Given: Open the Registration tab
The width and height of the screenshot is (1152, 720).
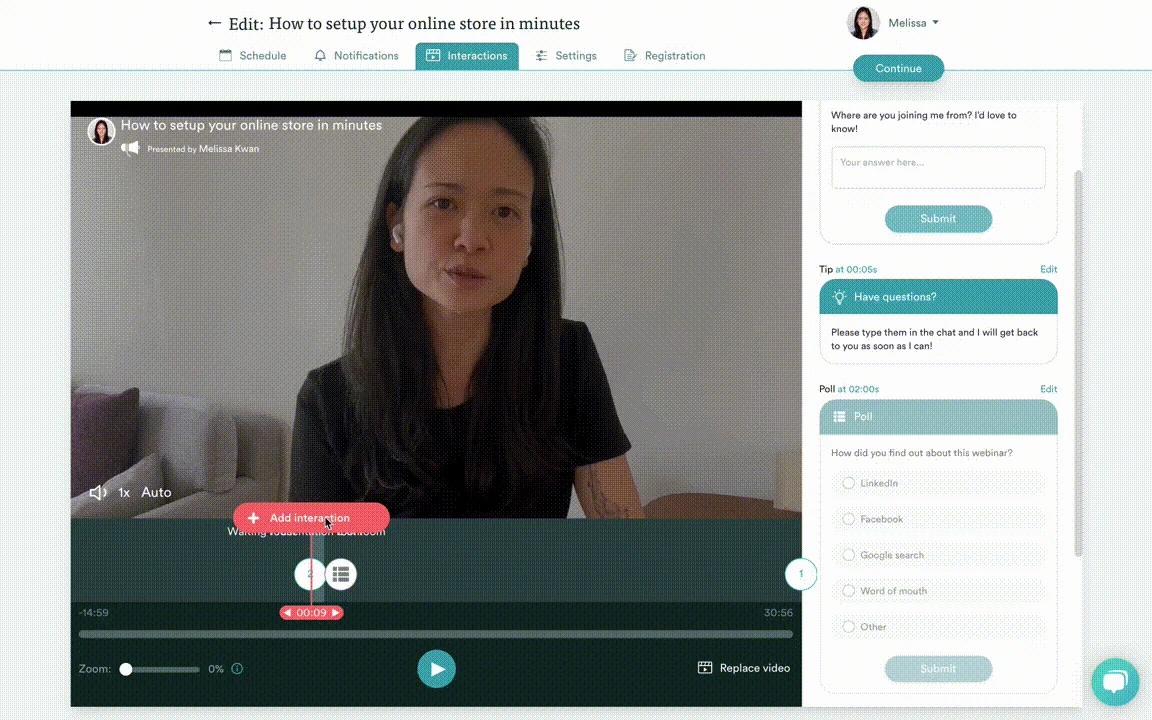Looking at the screenshot, I should (664, 56).
